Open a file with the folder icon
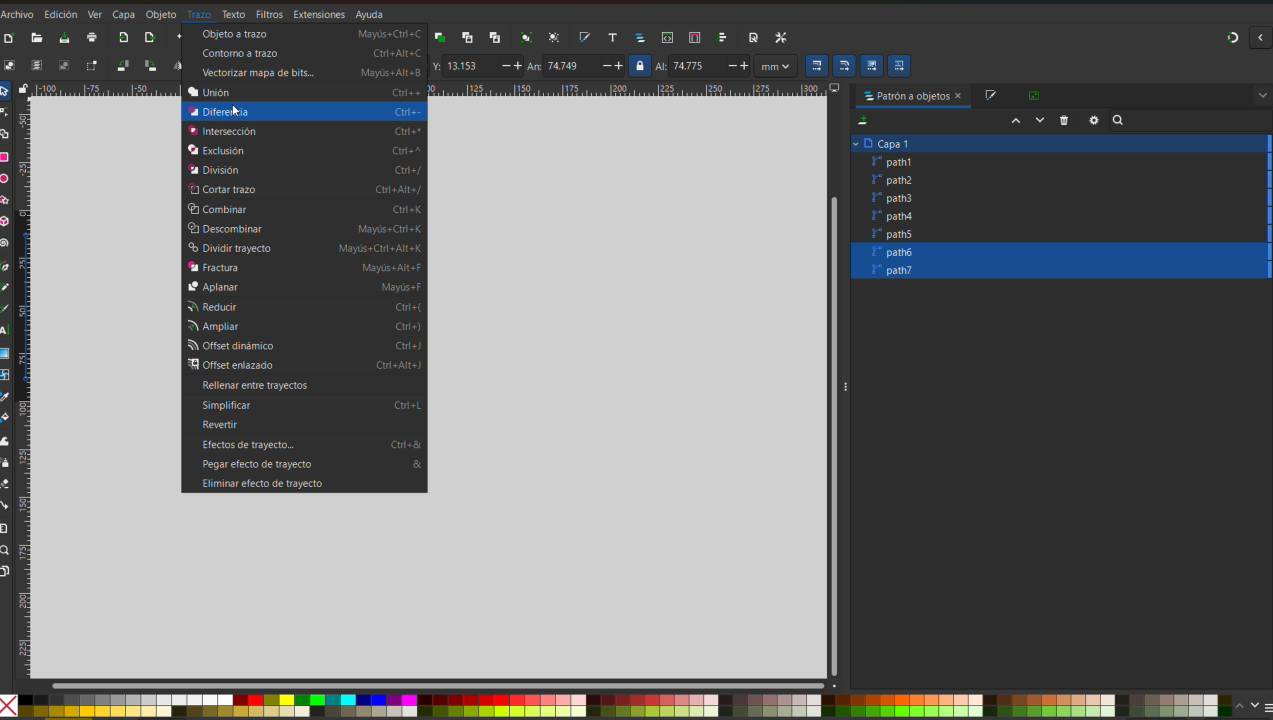This screenshot has width=1273, height=720. pos(36,38)
